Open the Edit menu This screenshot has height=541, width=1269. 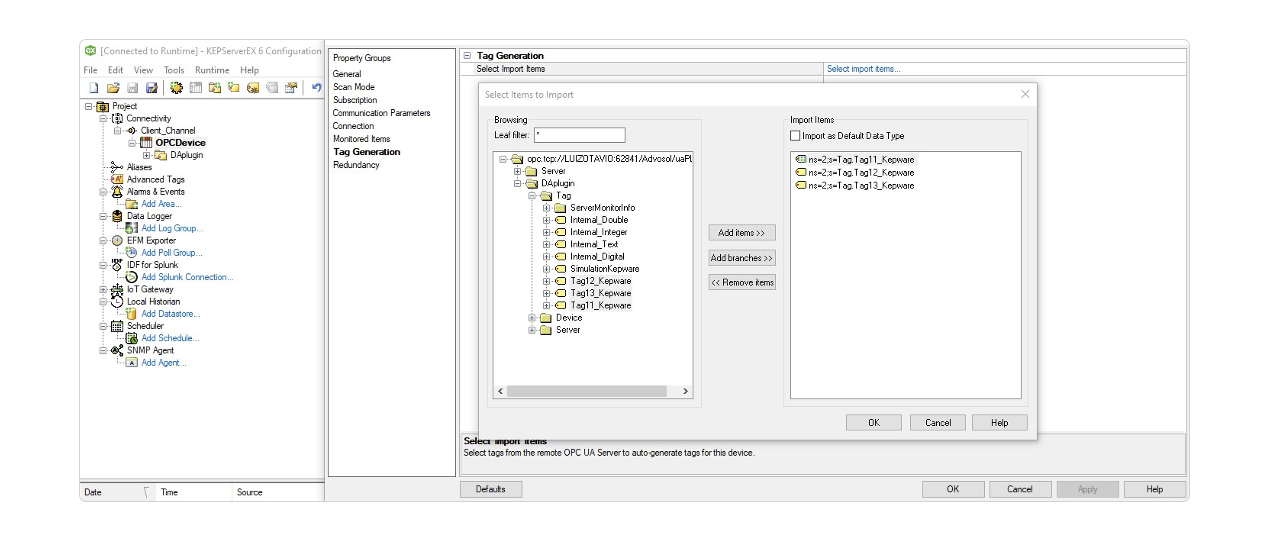[116, 70]
